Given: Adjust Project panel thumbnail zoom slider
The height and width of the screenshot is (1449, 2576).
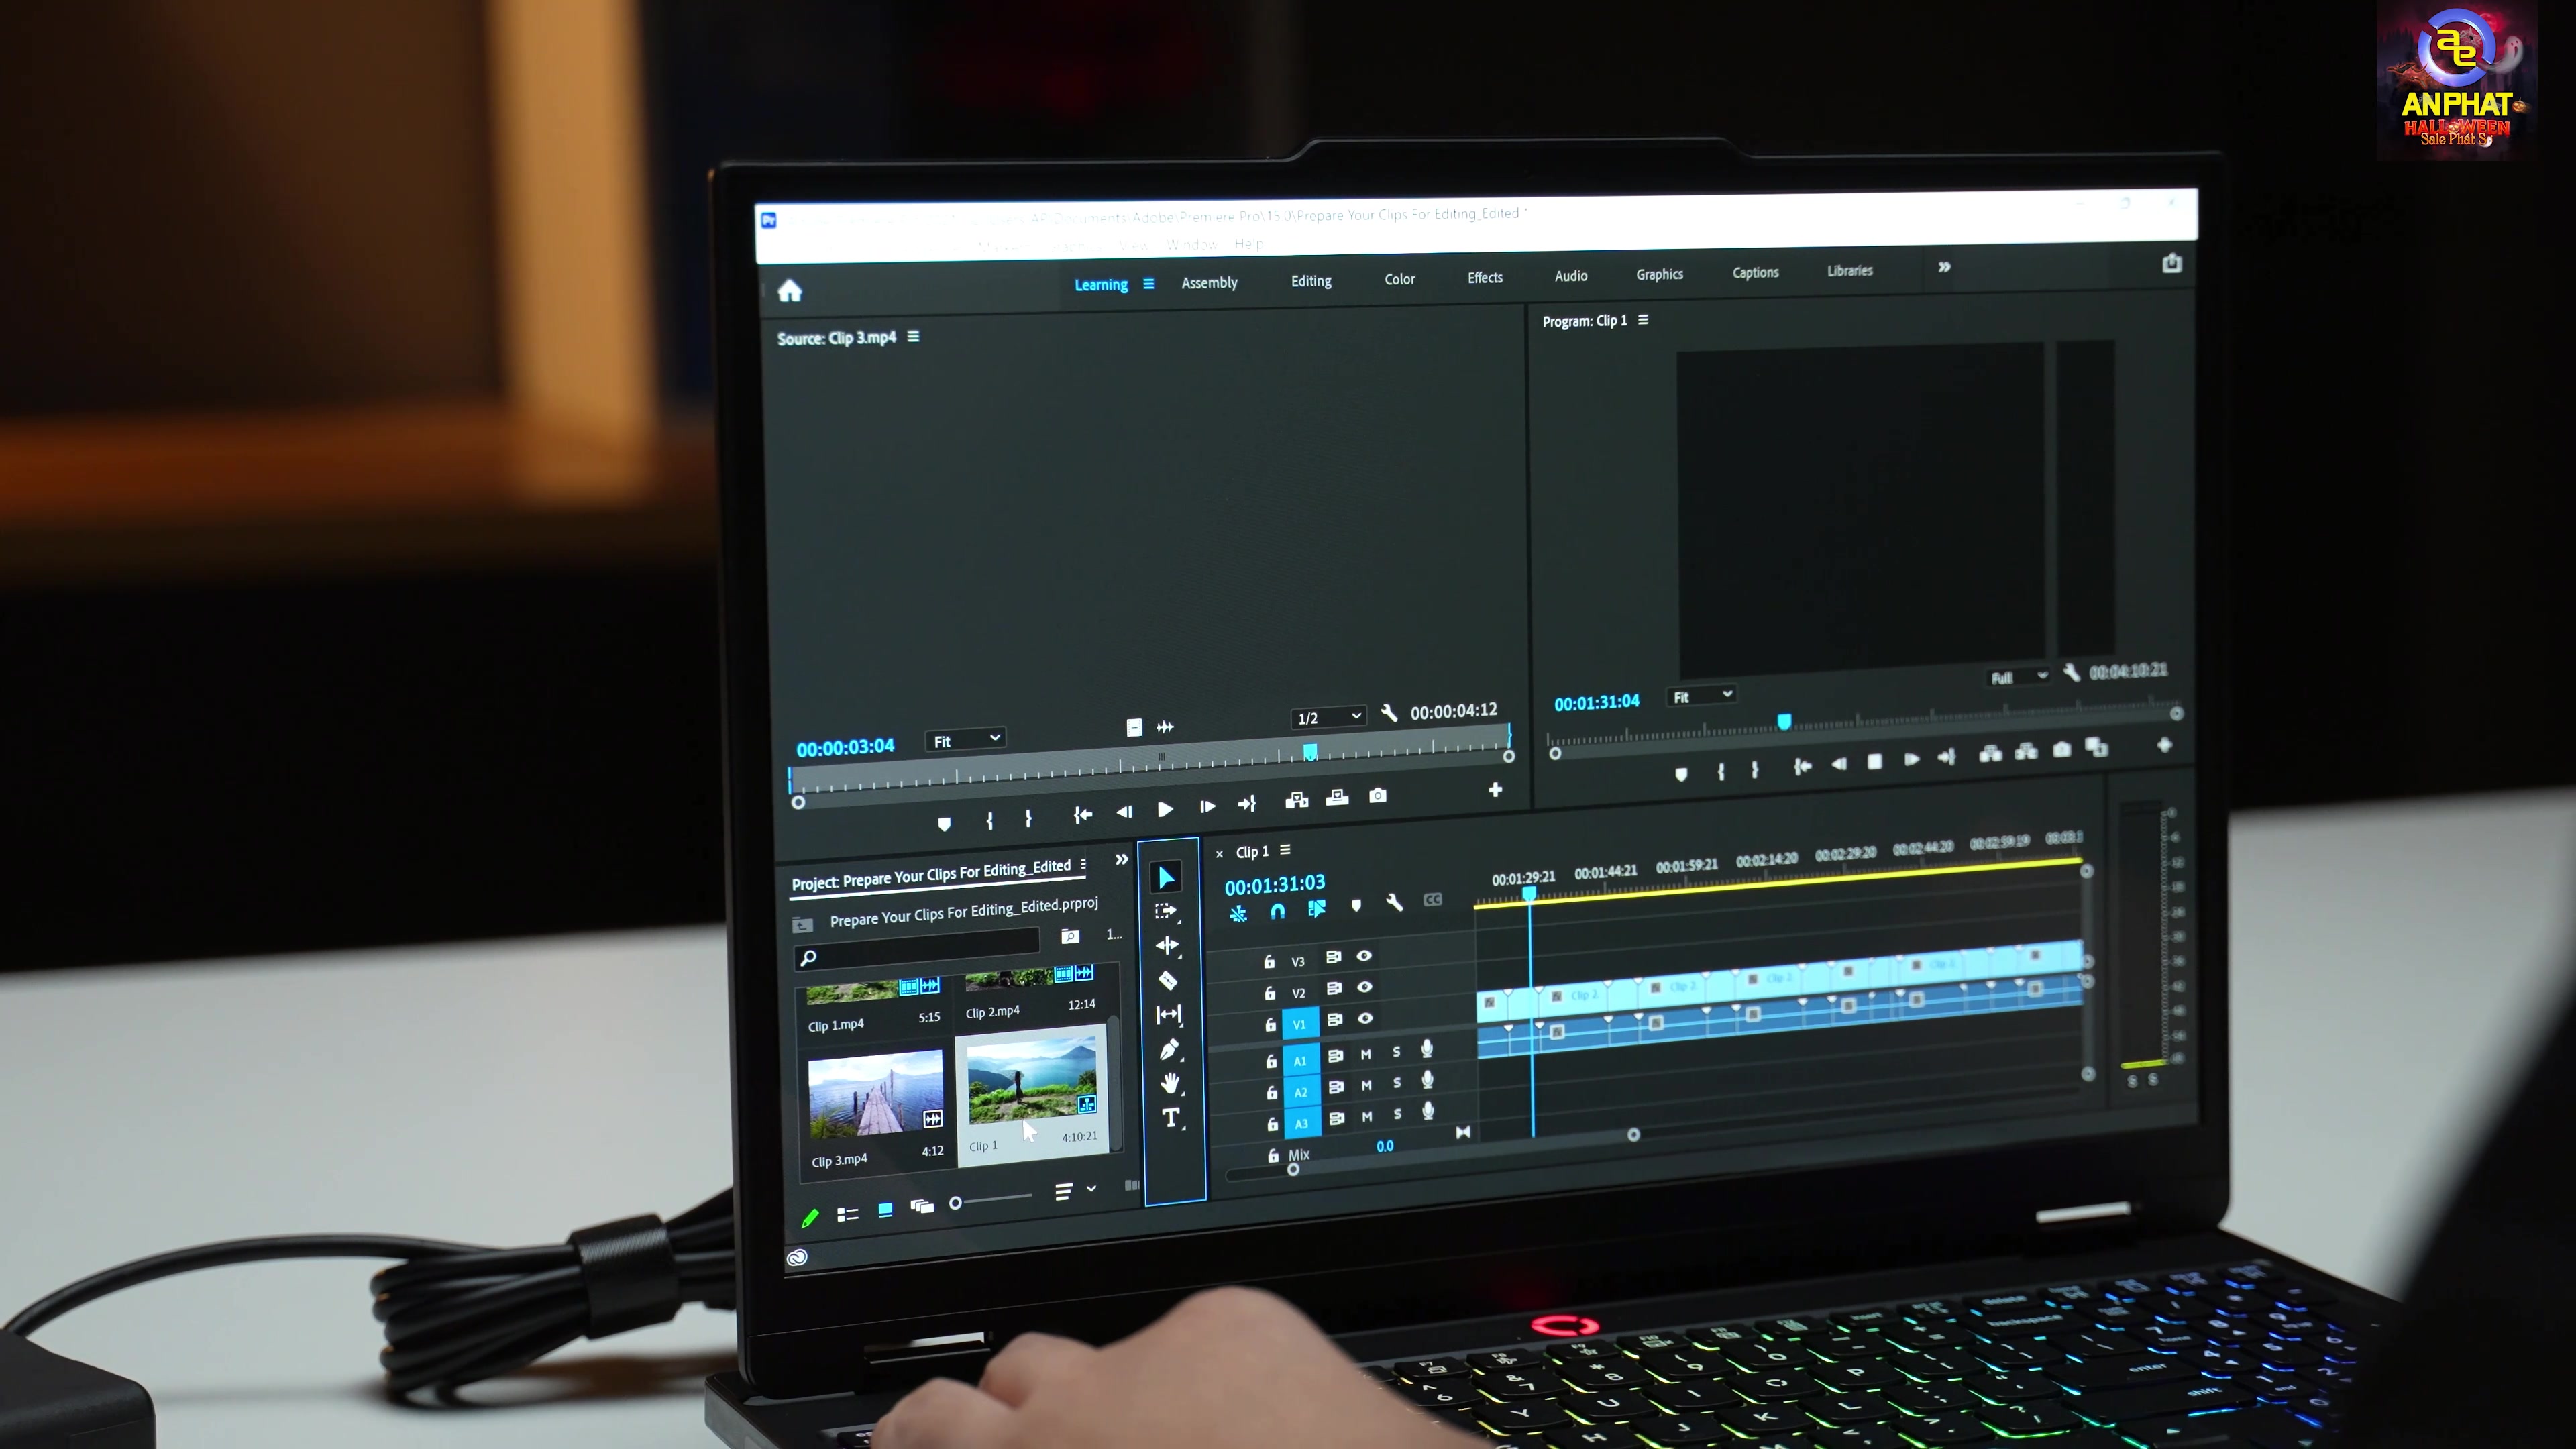Looking at the screenshot, I should coord(956,1203).
